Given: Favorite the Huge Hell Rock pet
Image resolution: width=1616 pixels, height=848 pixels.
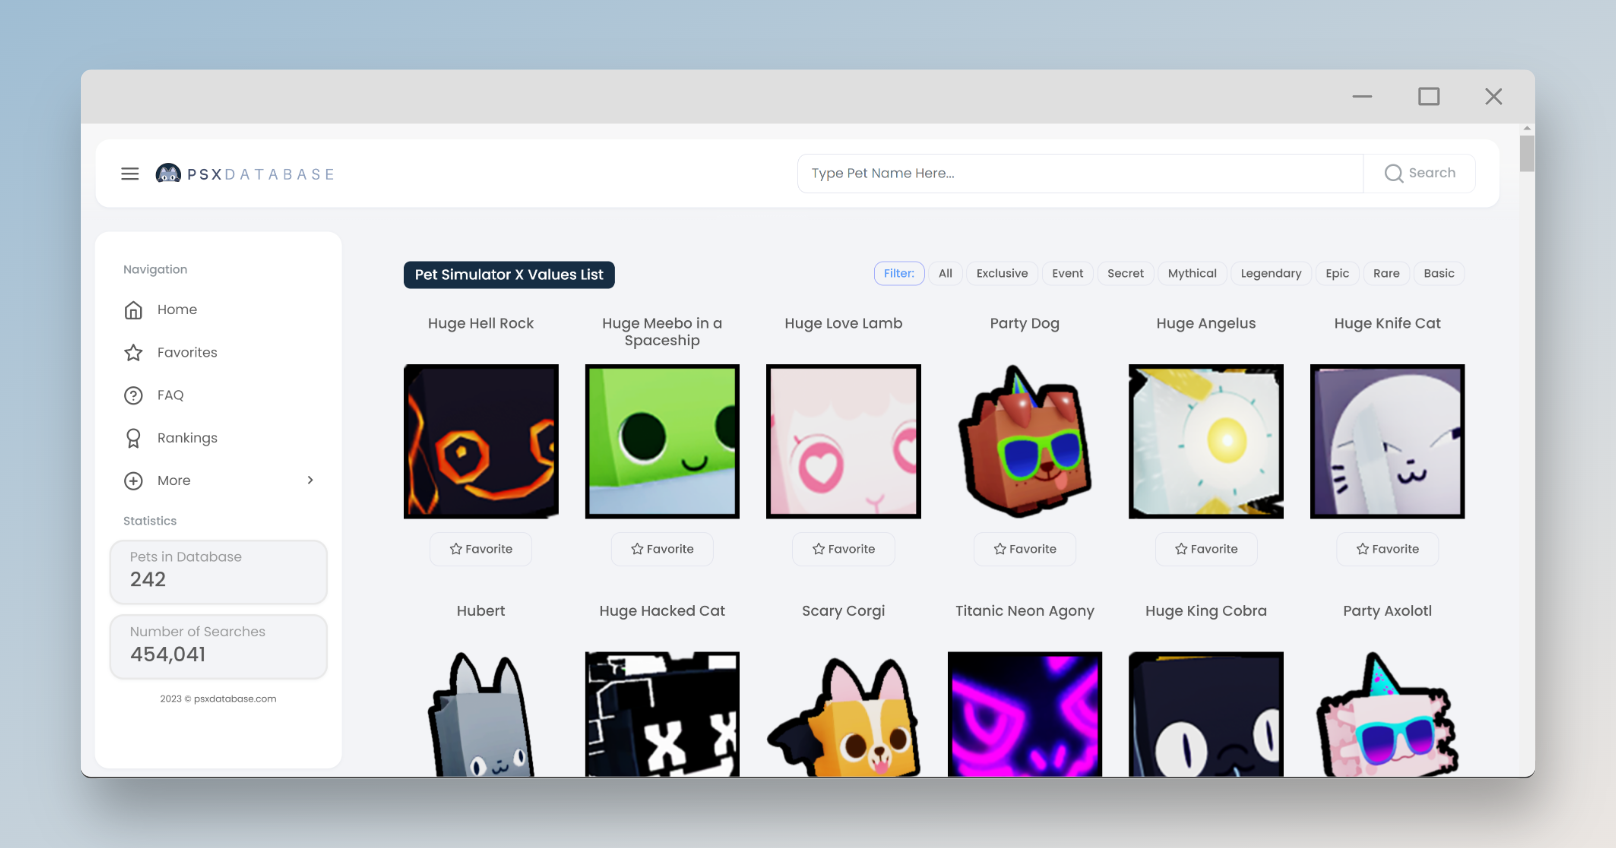Looking at the screenshot, I should pos(481,549).
